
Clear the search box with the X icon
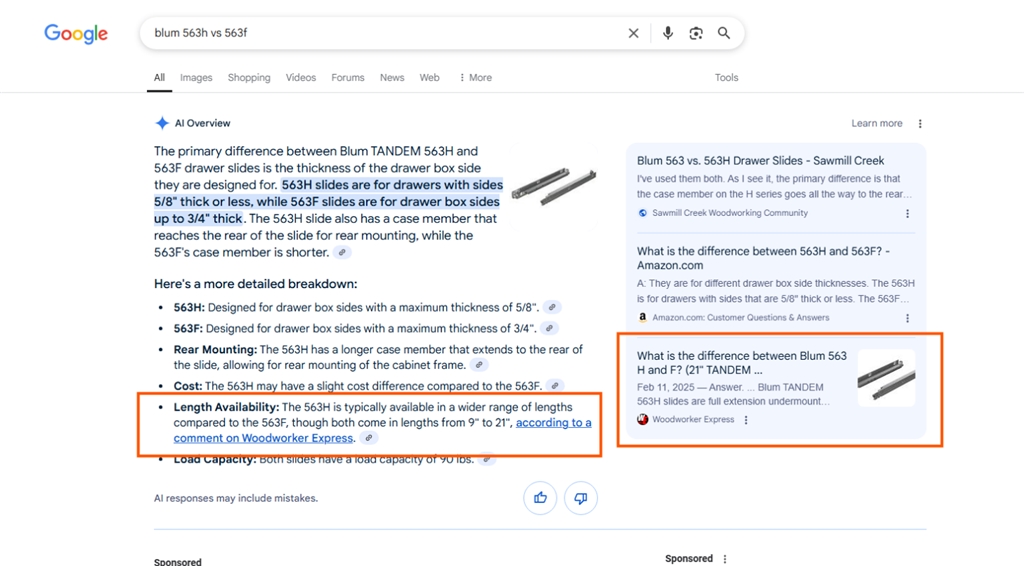click(x=633, y=33)
